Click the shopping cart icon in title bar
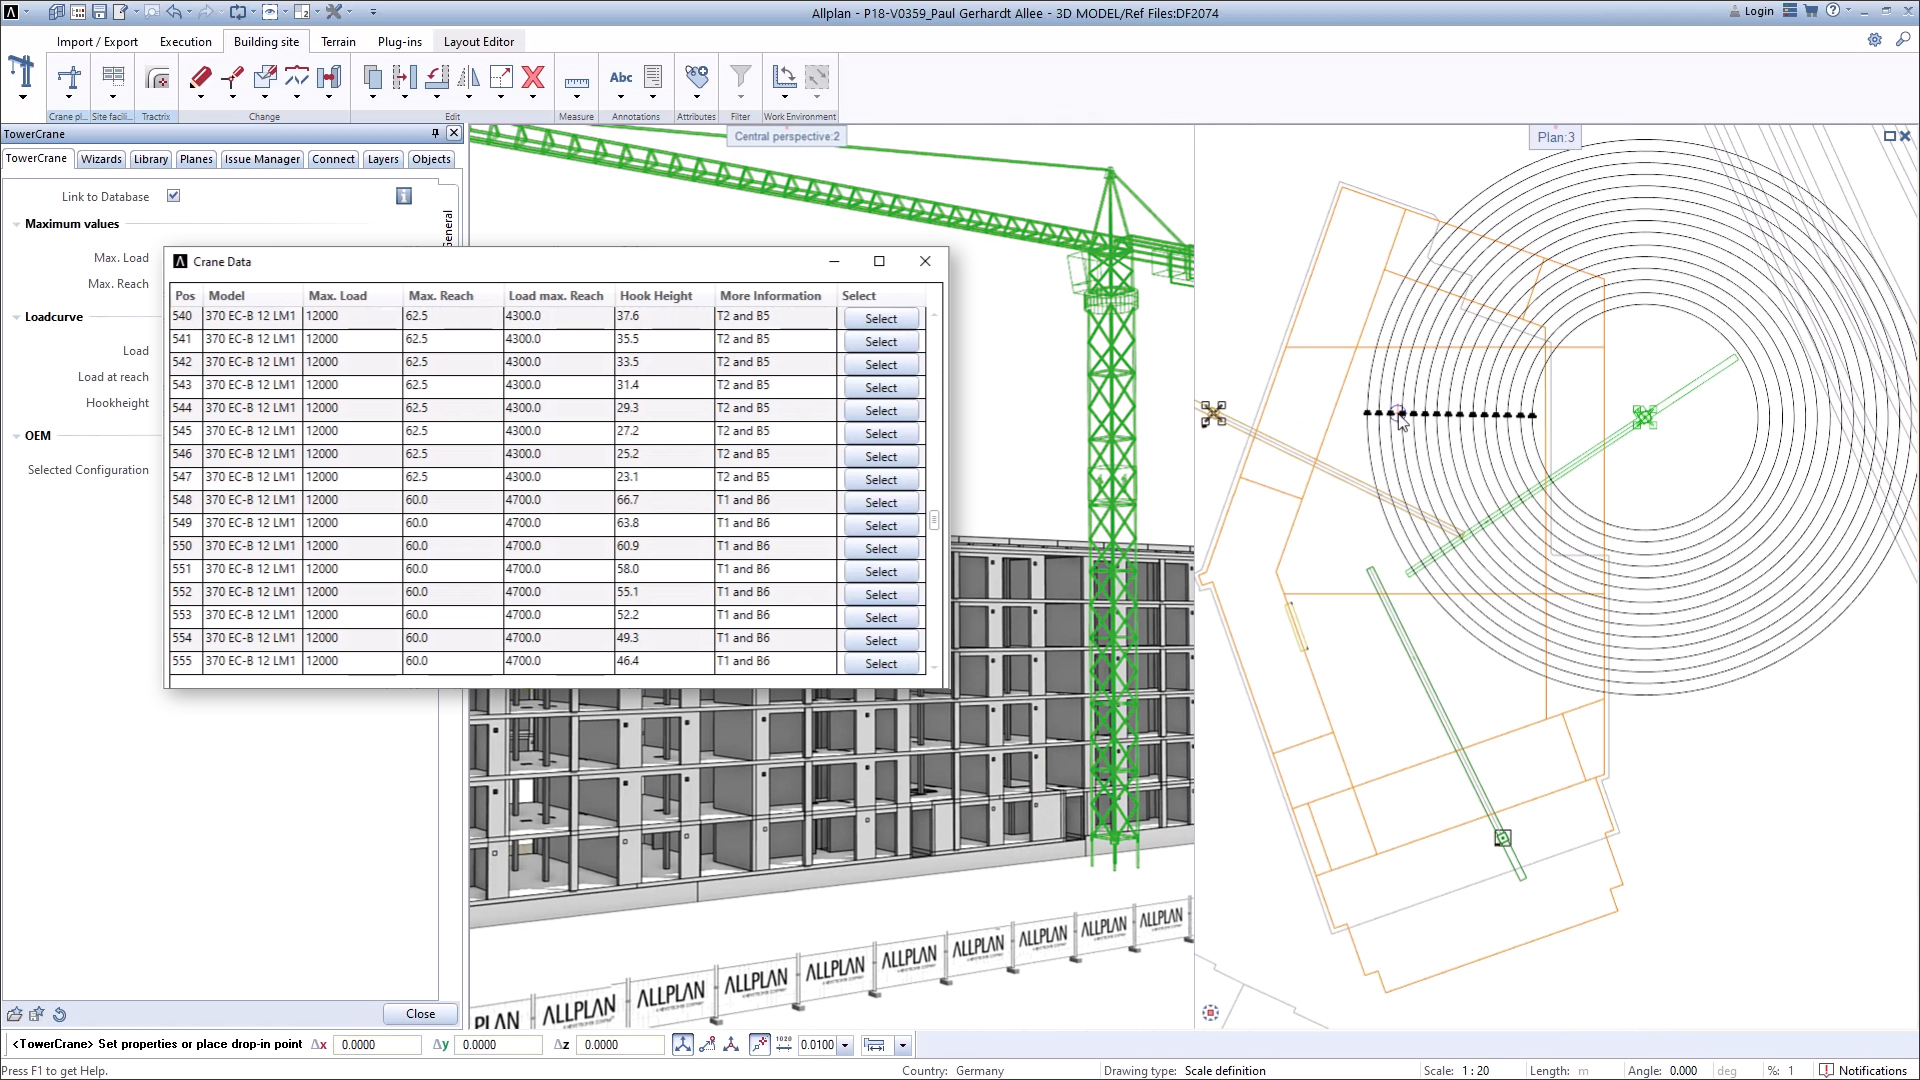 click(1811, 11)
